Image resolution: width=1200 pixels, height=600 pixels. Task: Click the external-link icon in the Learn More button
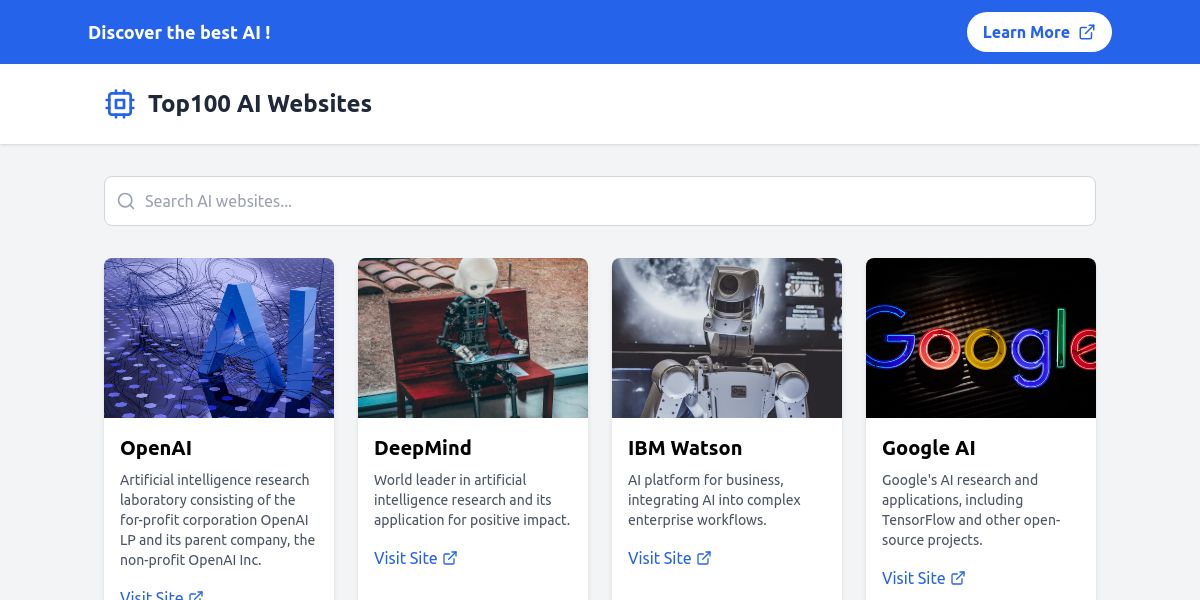pos(1087,32)
